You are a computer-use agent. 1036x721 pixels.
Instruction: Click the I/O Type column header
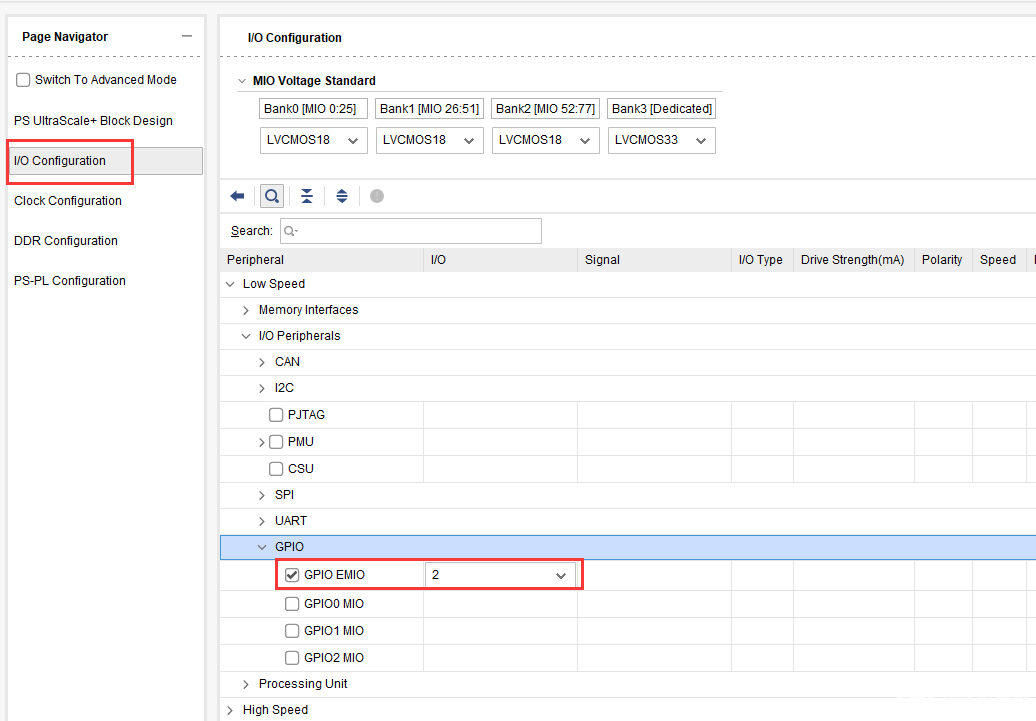point(762,260)
